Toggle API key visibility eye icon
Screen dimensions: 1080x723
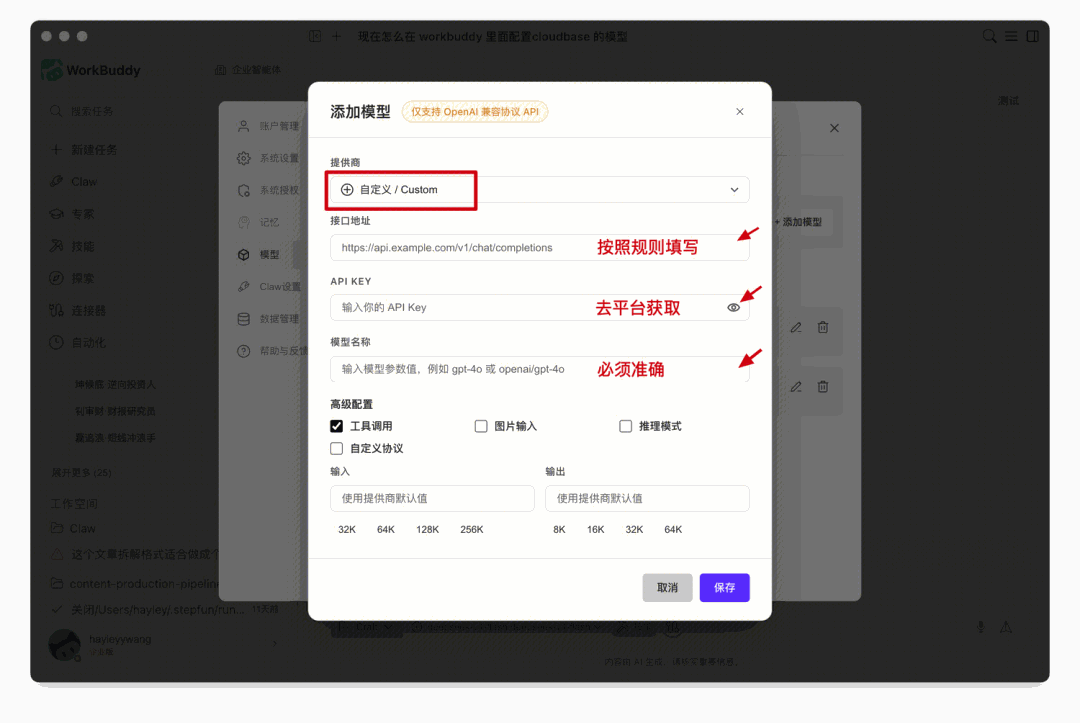[734, 308]
